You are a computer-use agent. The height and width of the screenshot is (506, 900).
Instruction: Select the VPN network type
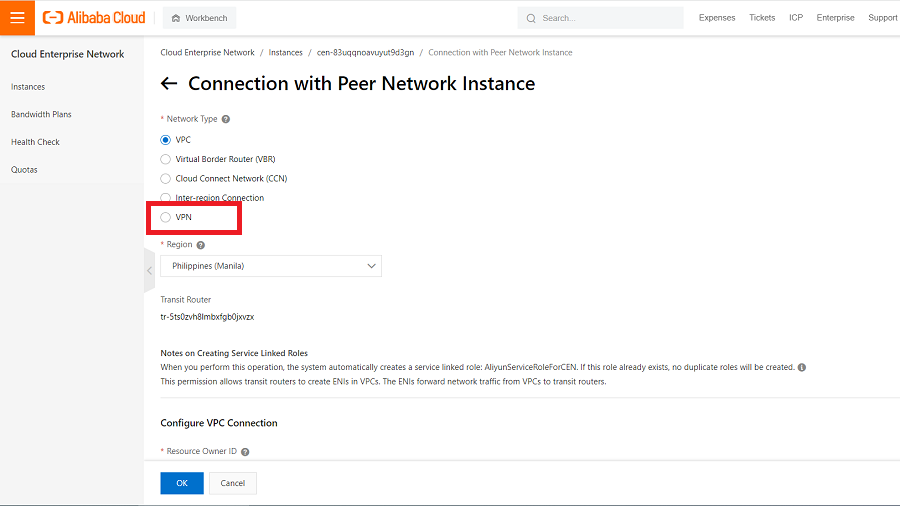tap(166, 217)
